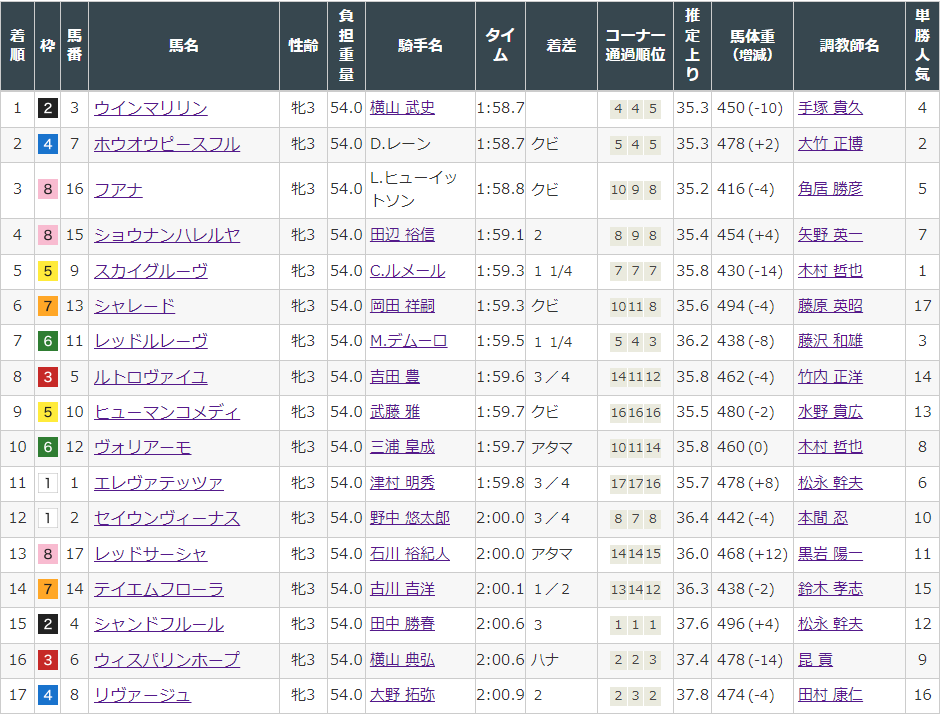Open jockey link 三浦 皇成
The image size is (941, 717).
tap(402, 447)
